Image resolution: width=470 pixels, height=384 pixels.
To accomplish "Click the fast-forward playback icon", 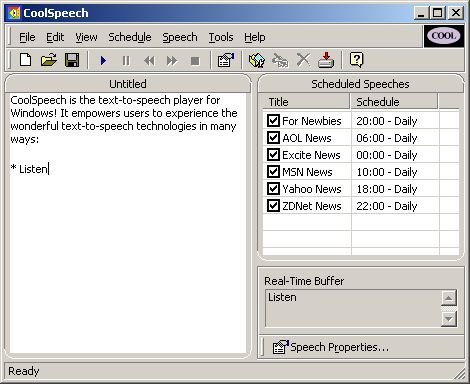I will 172,61.
